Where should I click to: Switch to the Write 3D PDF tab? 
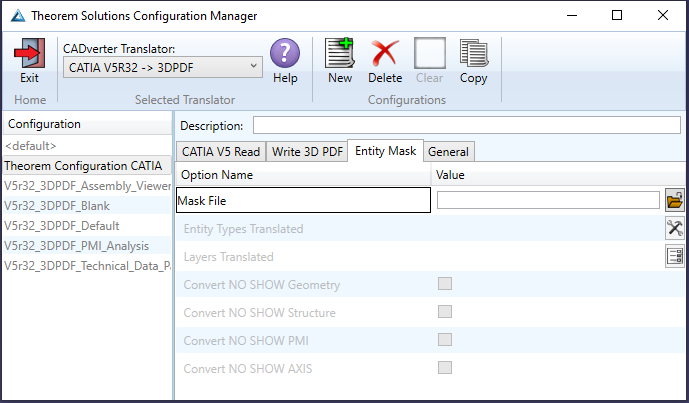(307, 152)
